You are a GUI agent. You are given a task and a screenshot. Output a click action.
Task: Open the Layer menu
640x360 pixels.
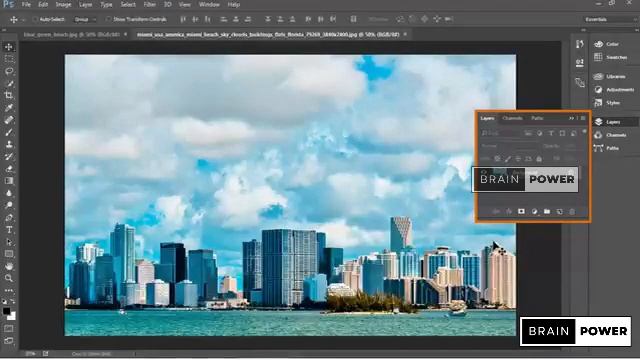85,4
